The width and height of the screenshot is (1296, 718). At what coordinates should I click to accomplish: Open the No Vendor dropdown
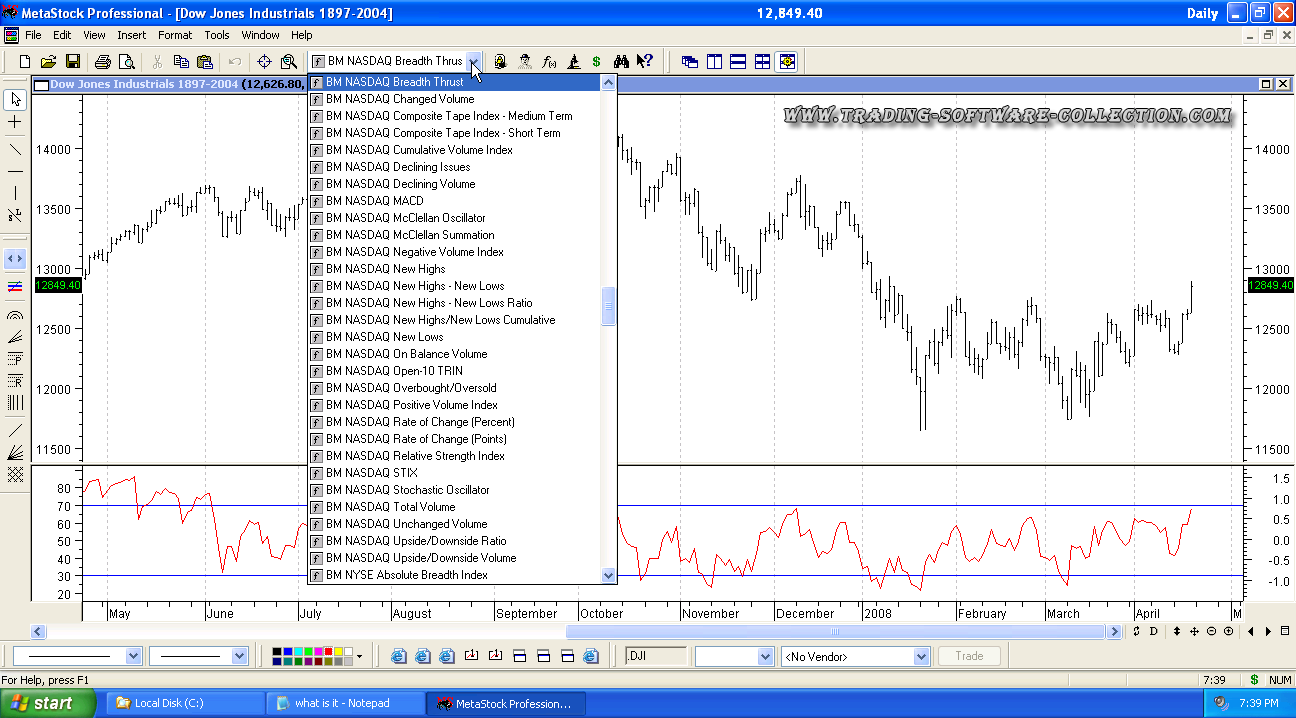[x=921, y=657]
